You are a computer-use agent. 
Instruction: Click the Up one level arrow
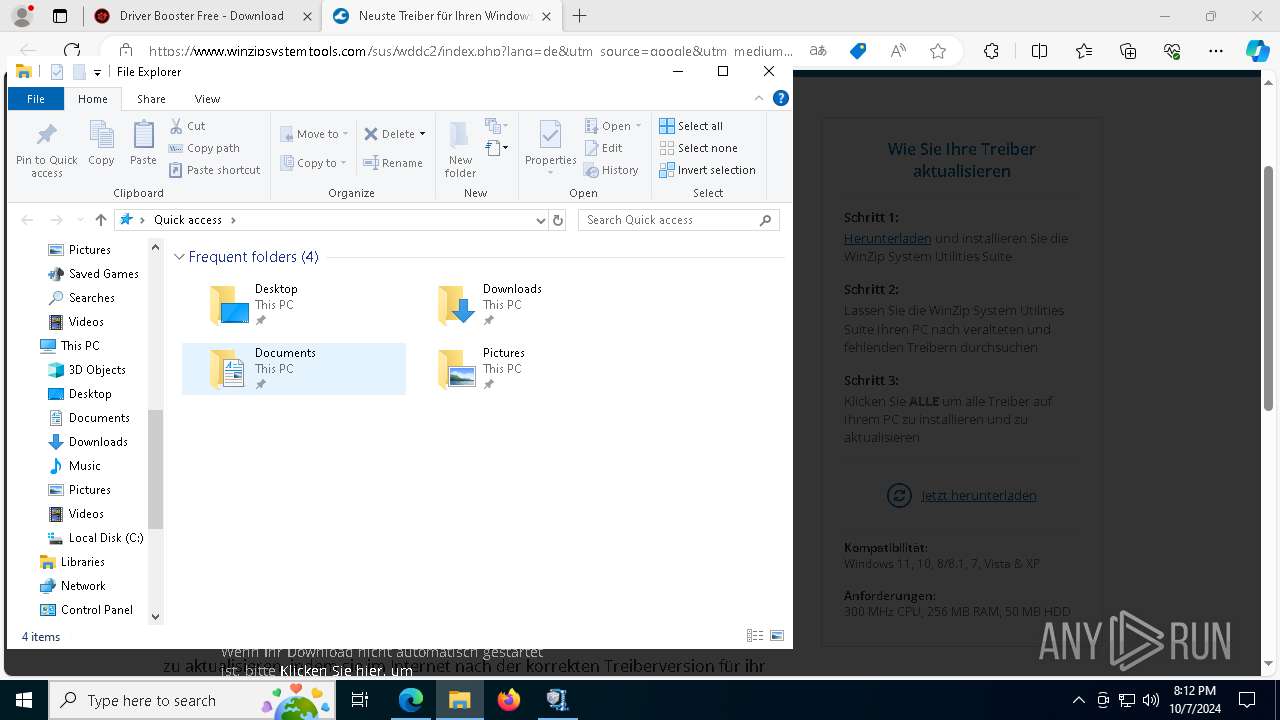tap(100, 220)
